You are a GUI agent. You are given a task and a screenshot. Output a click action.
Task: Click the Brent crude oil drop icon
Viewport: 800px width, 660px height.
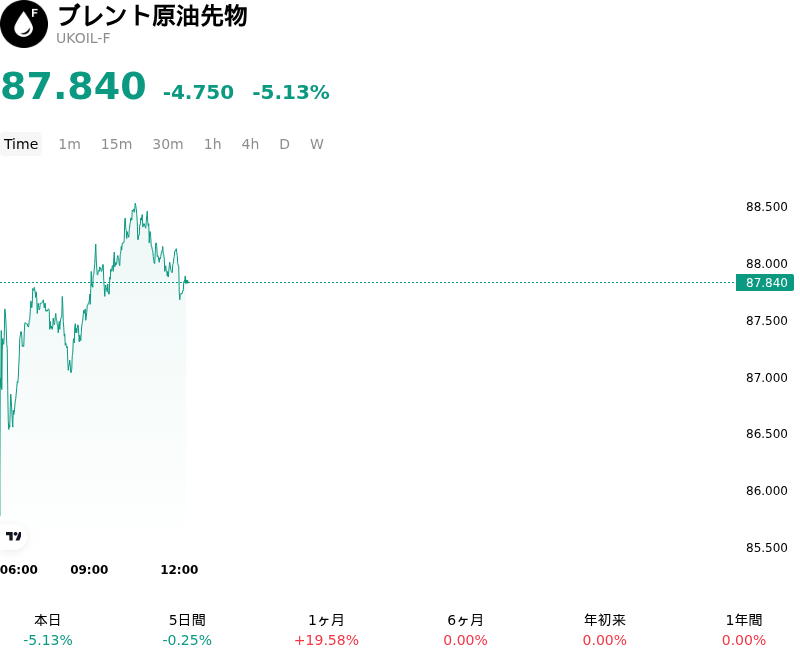[x=24, y=24]
